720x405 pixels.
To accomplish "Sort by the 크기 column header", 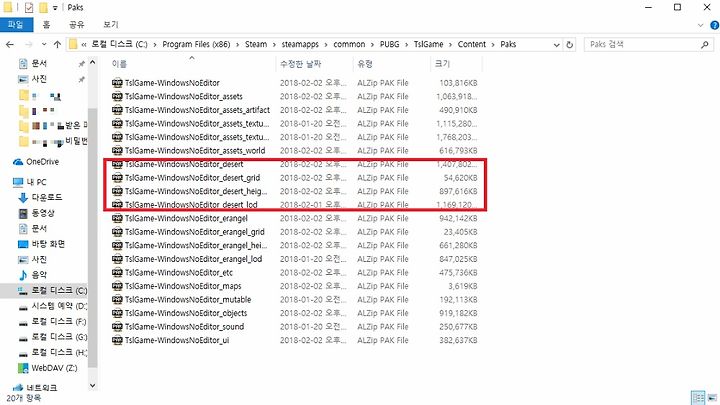I will pyautogui.click(x=442, y=64).
